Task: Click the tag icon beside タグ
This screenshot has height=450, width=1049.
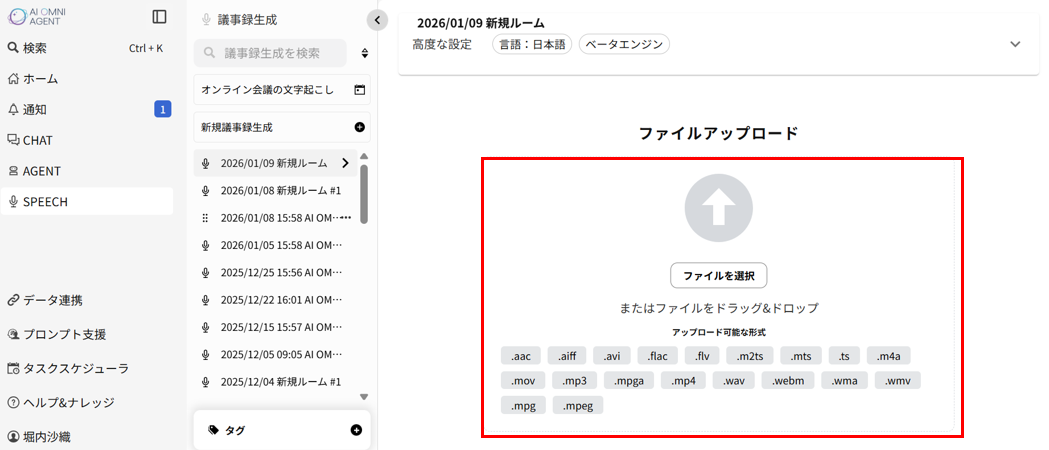Action: tap(213, 430)
